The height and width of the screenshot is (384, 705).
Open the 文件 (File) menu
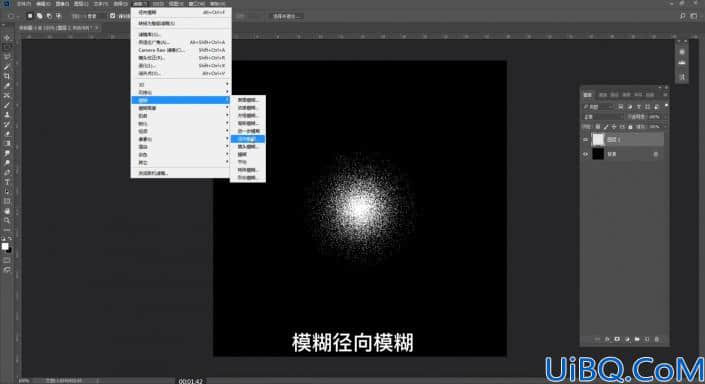point(24,4)
